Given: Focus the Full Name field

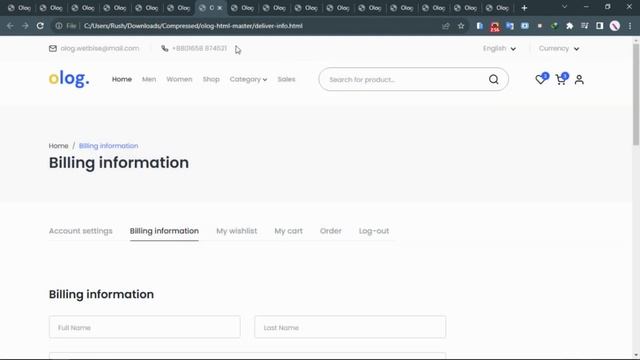Looking at the screenshot, I should [144, 327].
